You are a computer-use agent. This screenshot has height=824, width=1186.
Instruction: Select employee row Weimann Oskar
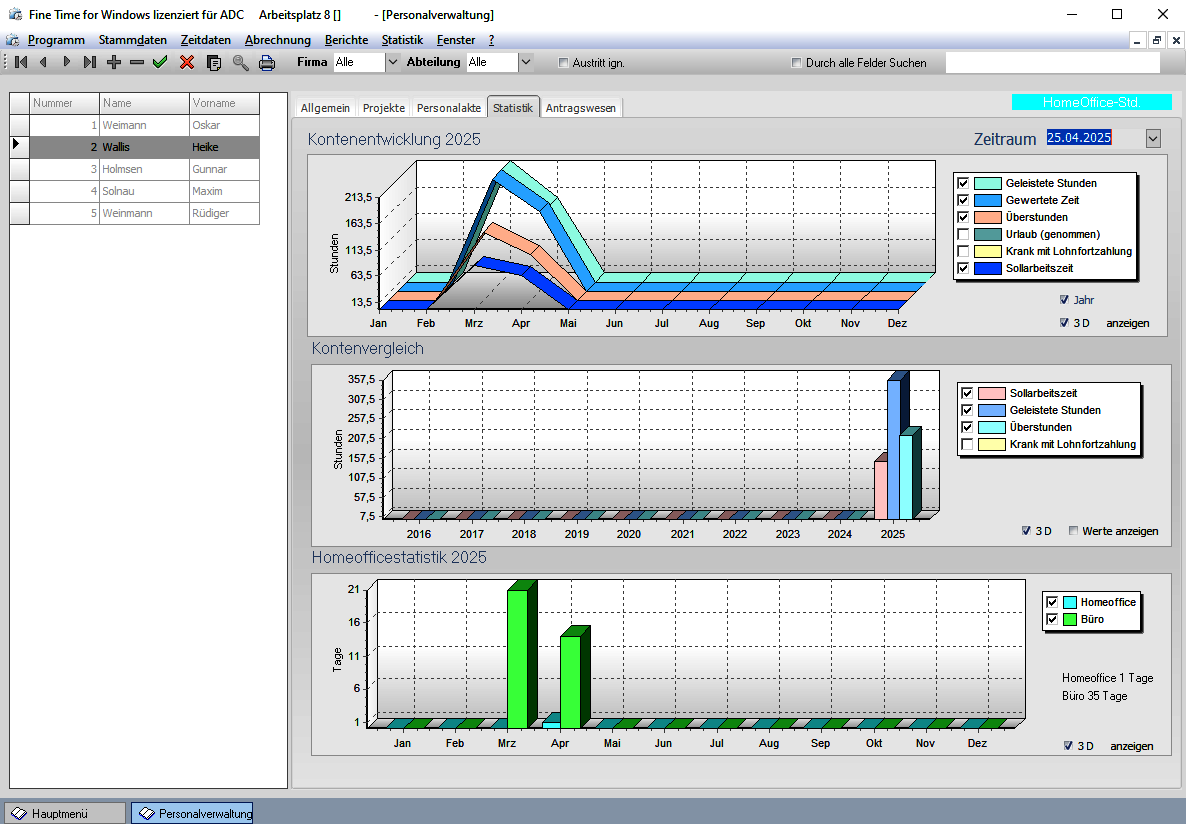[144, 125]
